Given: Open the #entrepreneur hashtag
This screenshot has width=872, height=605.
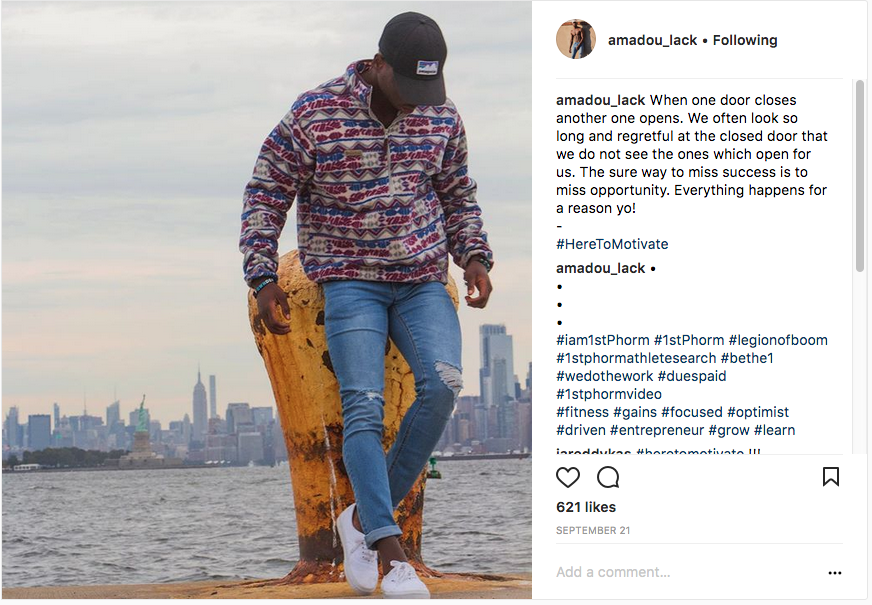Looking at the screenshot, I should pos(657,430).
